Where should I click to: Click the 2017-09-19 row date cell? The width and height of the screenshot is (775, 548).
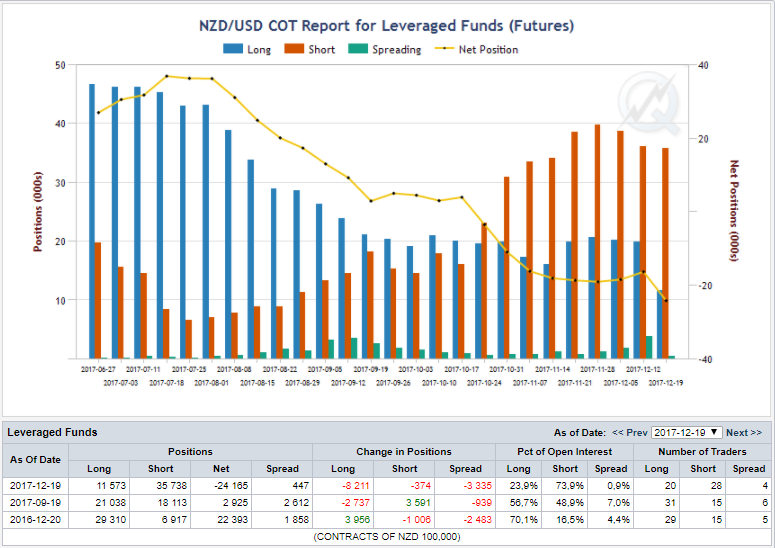[35, 503]
